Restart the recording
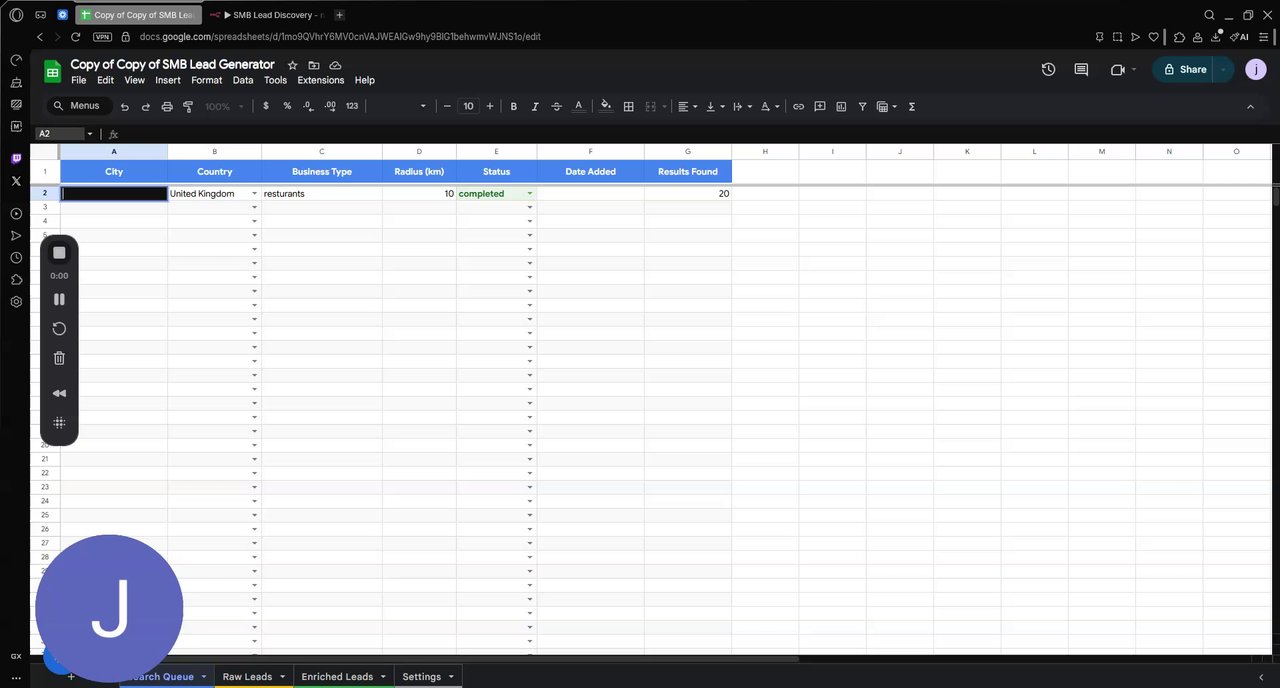The width and height of the screenshot is (1280, 688). point(59,329)
